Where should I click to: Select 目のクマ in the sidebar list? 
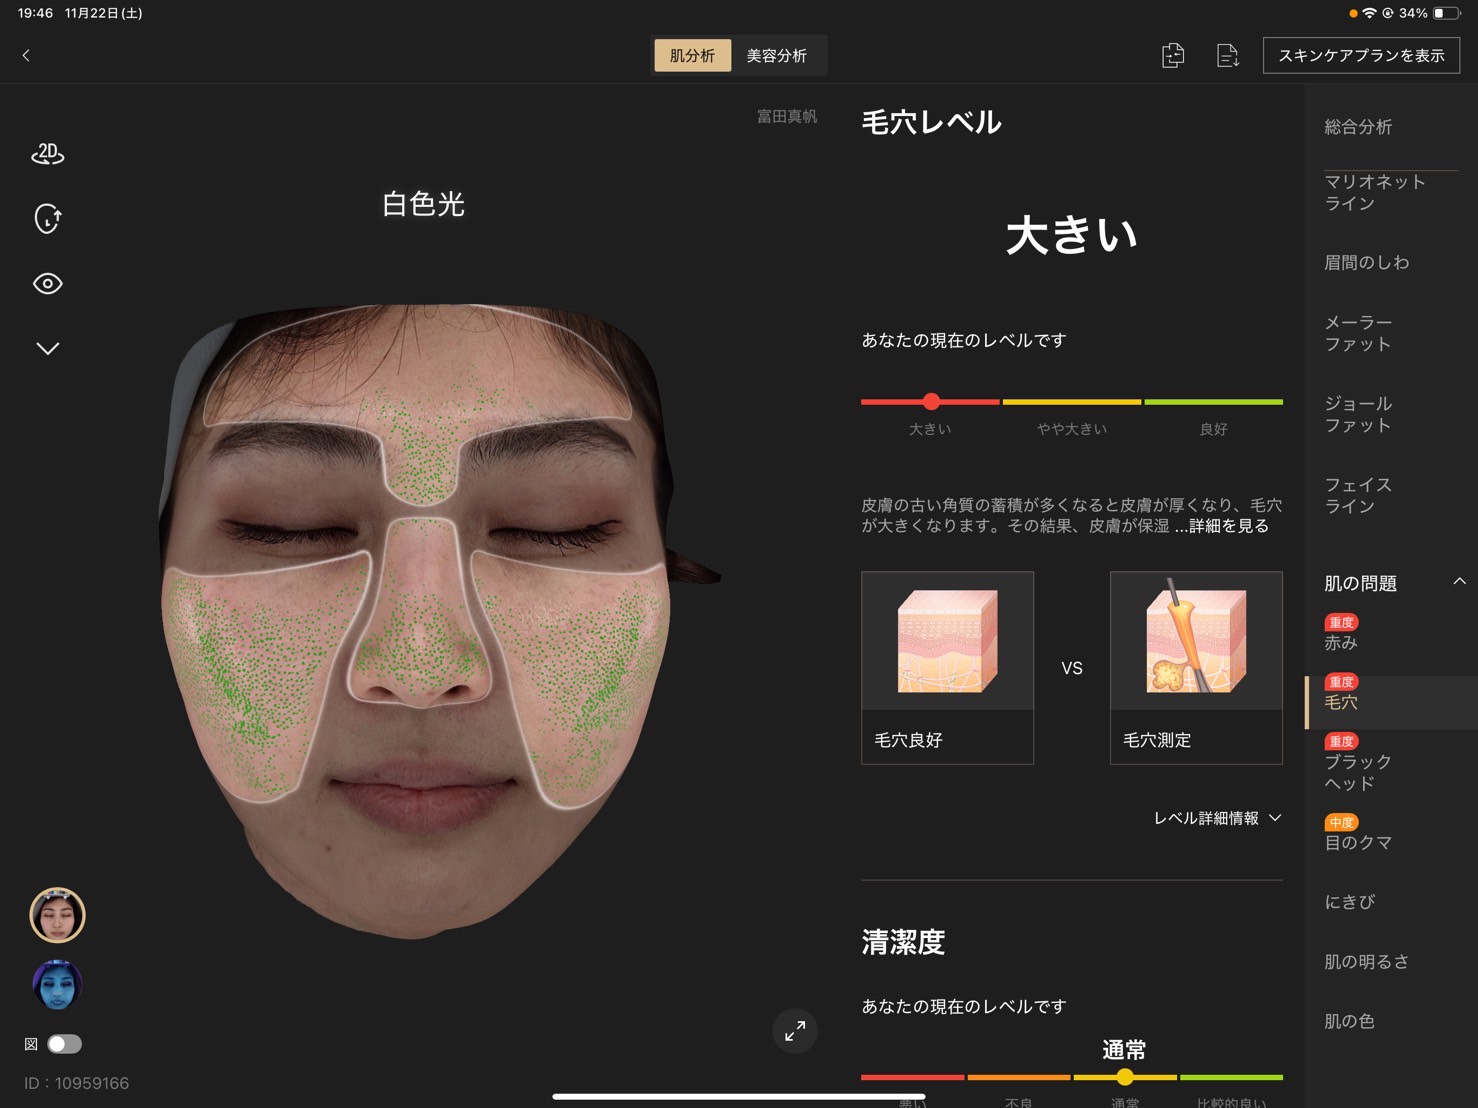[1357, 842]
